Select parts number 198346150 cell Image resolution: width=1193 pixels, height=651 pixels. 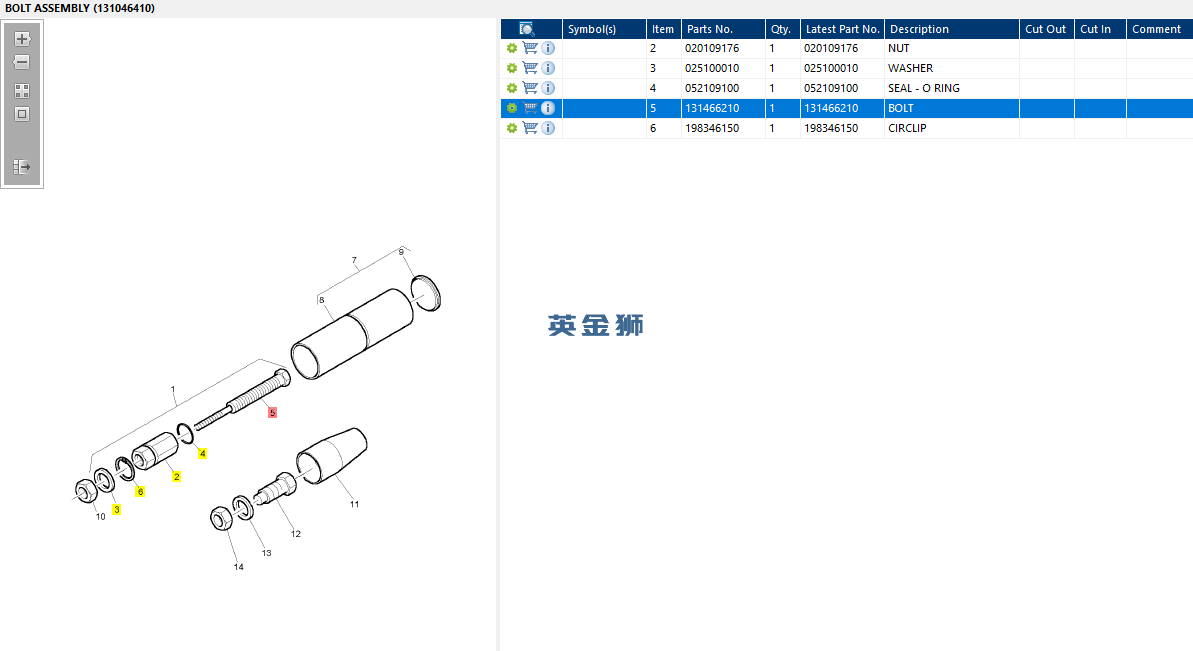[723, 129]
